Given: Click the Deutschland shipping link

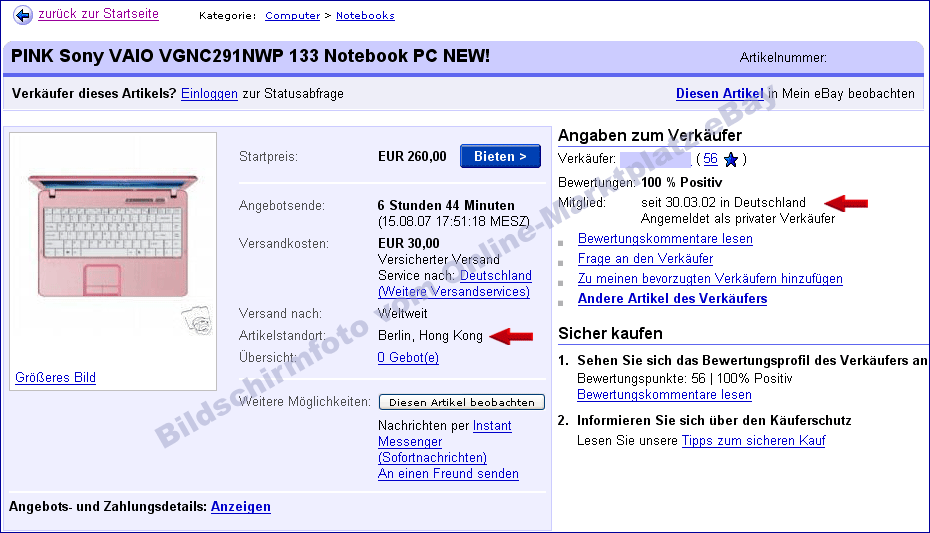Looking at the screenshot, I should click(496, 276).
